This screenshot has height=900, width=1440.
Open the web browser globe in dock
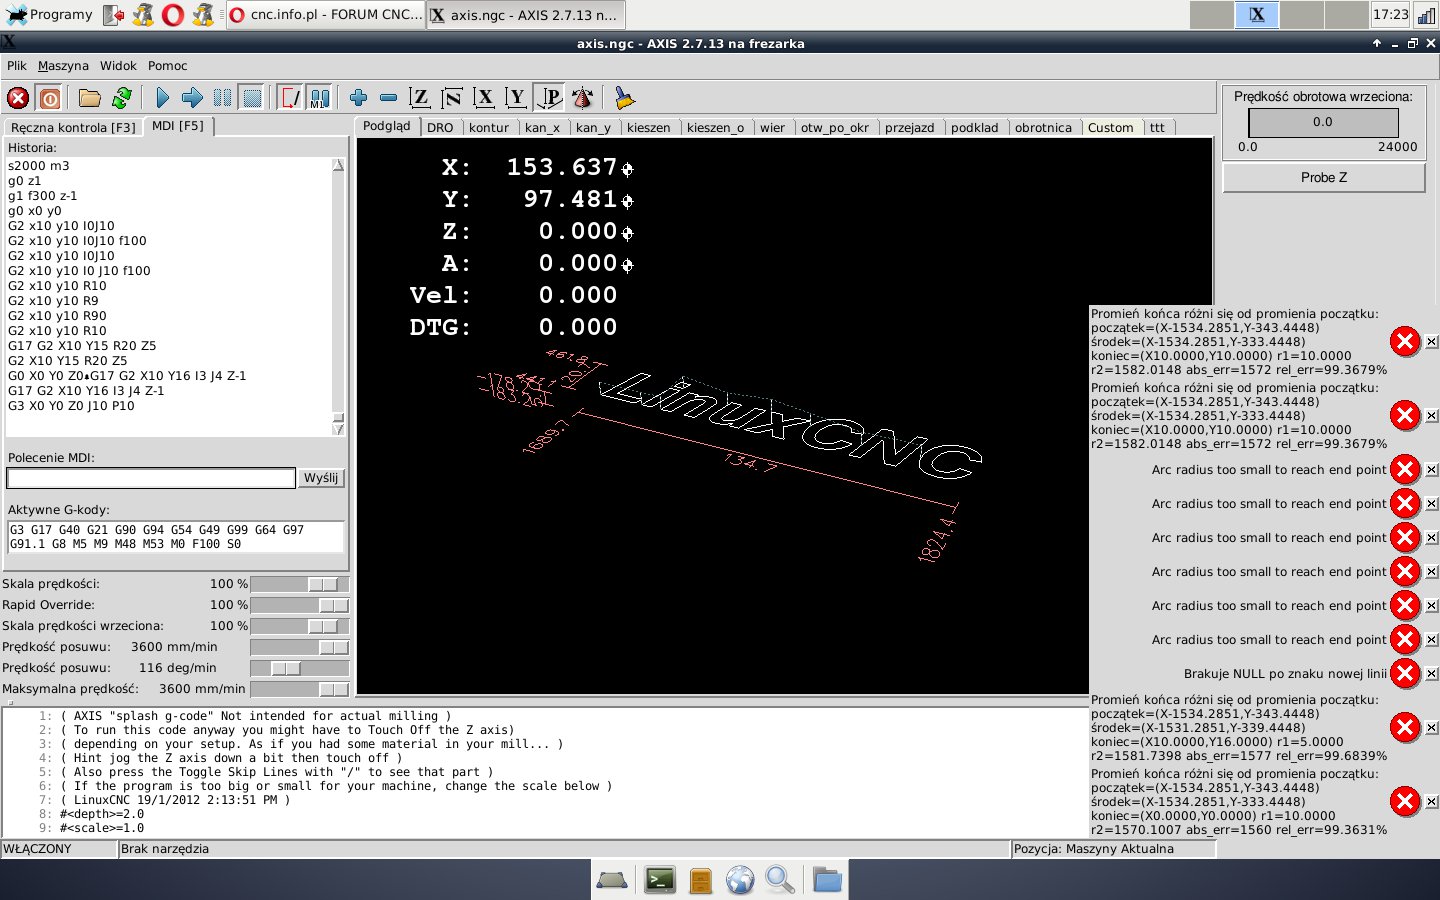click(740, 880)
